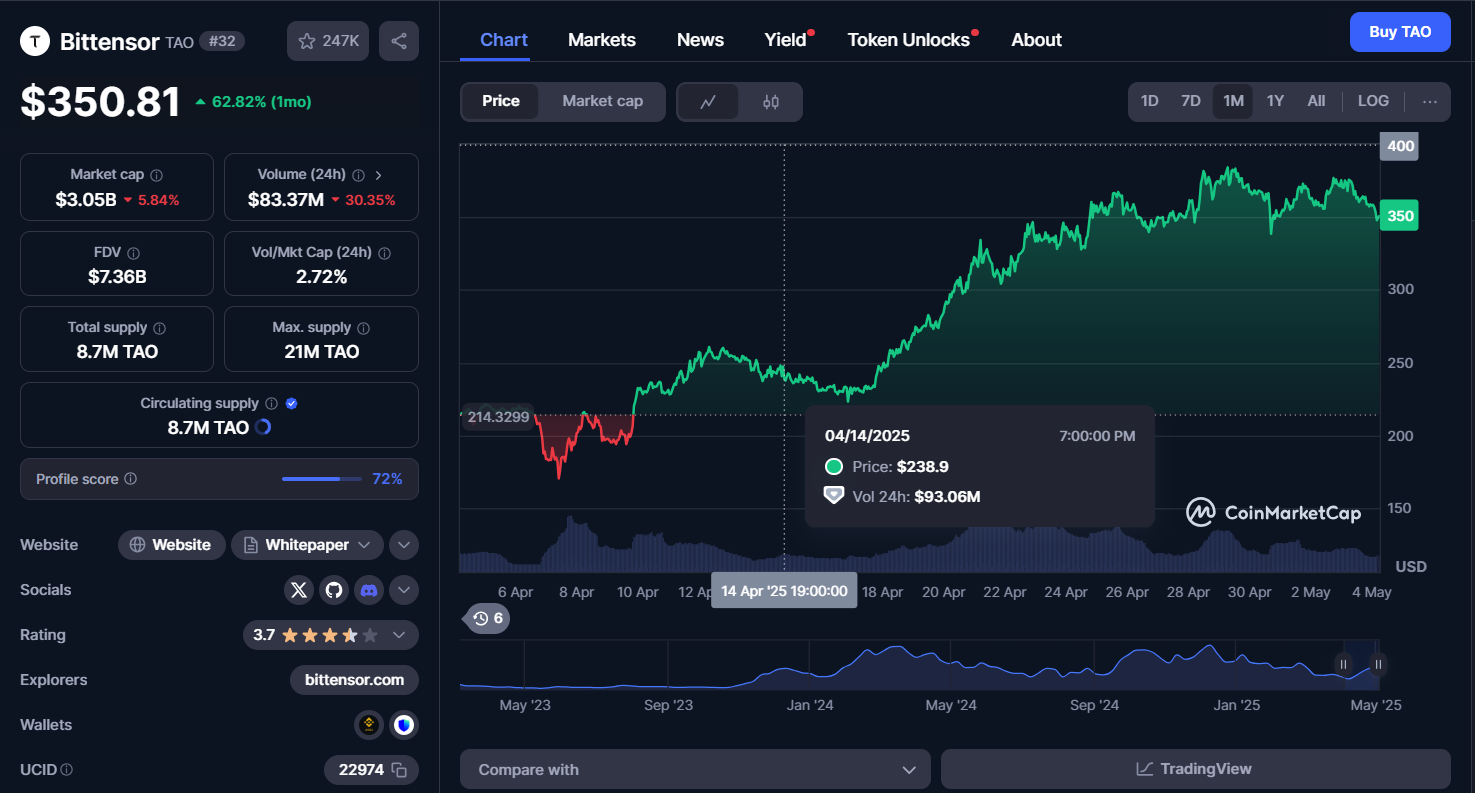The height and width of the screenshot is (793, 1475).
Task: Click UCID info icon
Action: point(67,770)
